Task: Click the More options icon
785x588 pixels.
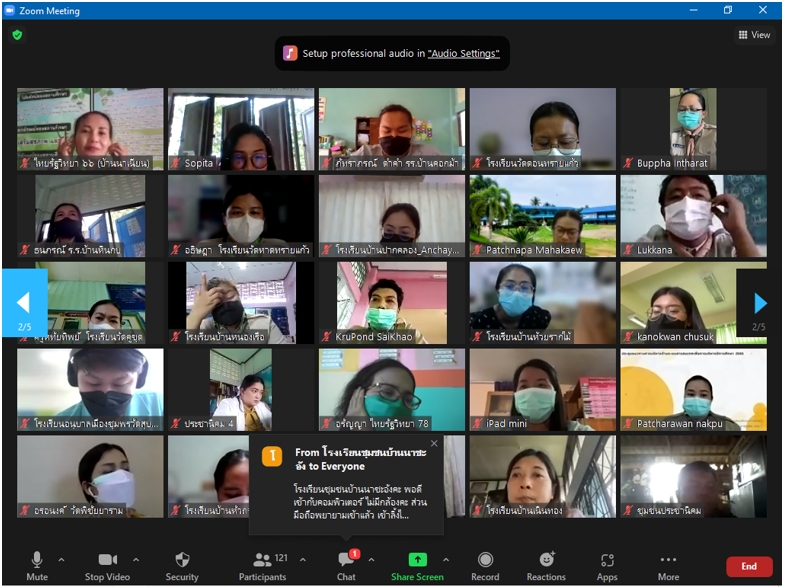Action: tap(668, 565)
